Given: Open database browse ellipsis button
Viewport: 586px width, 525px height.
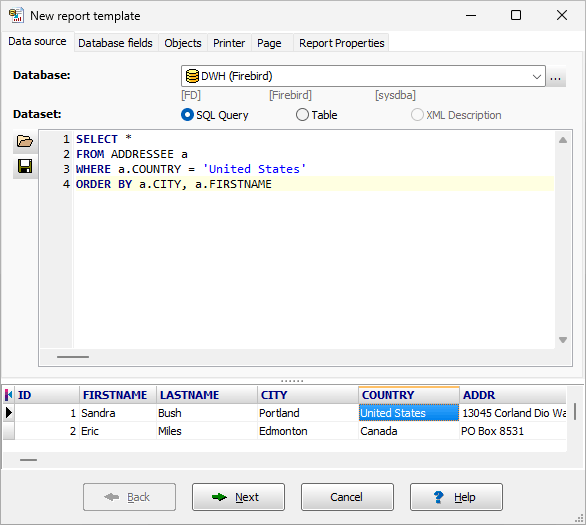Looking at the screenshot, I should click(556, 77).
